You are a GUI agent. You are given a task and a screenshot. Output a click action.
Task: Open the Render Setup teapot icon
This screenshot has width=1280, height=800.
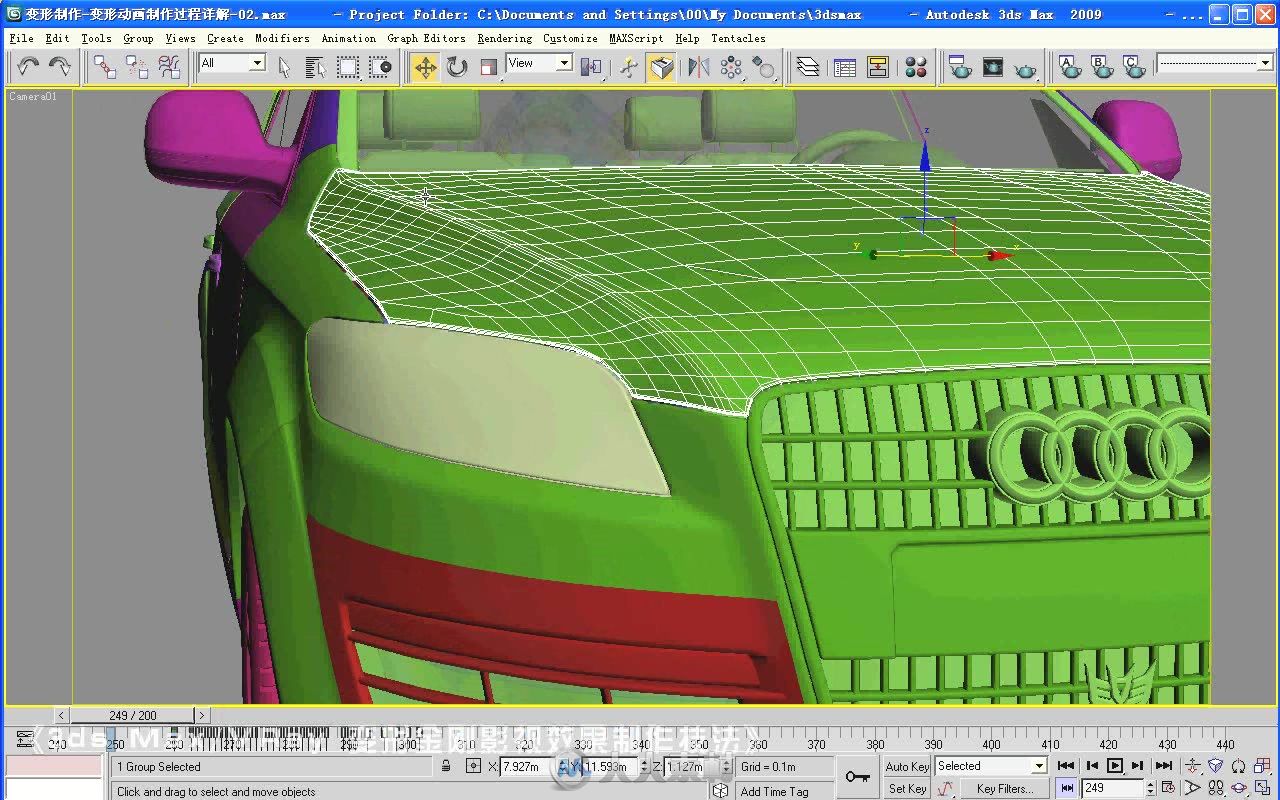[x=960, y=67]
